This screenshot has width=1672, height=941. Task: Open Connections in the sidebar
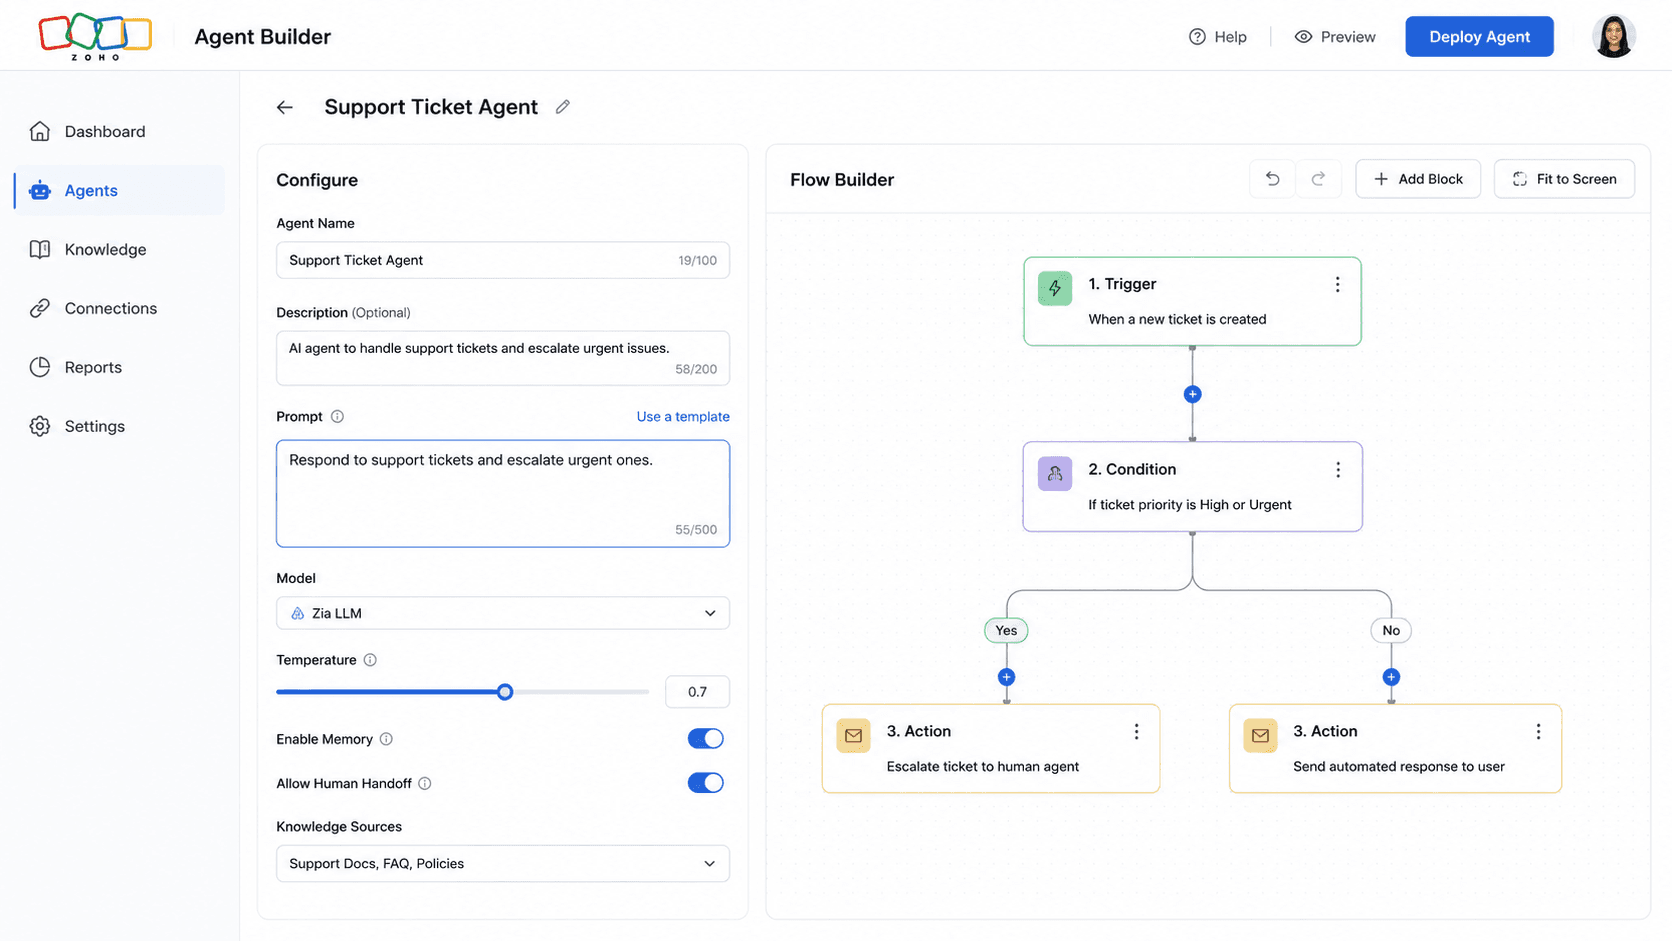[120, 308]
